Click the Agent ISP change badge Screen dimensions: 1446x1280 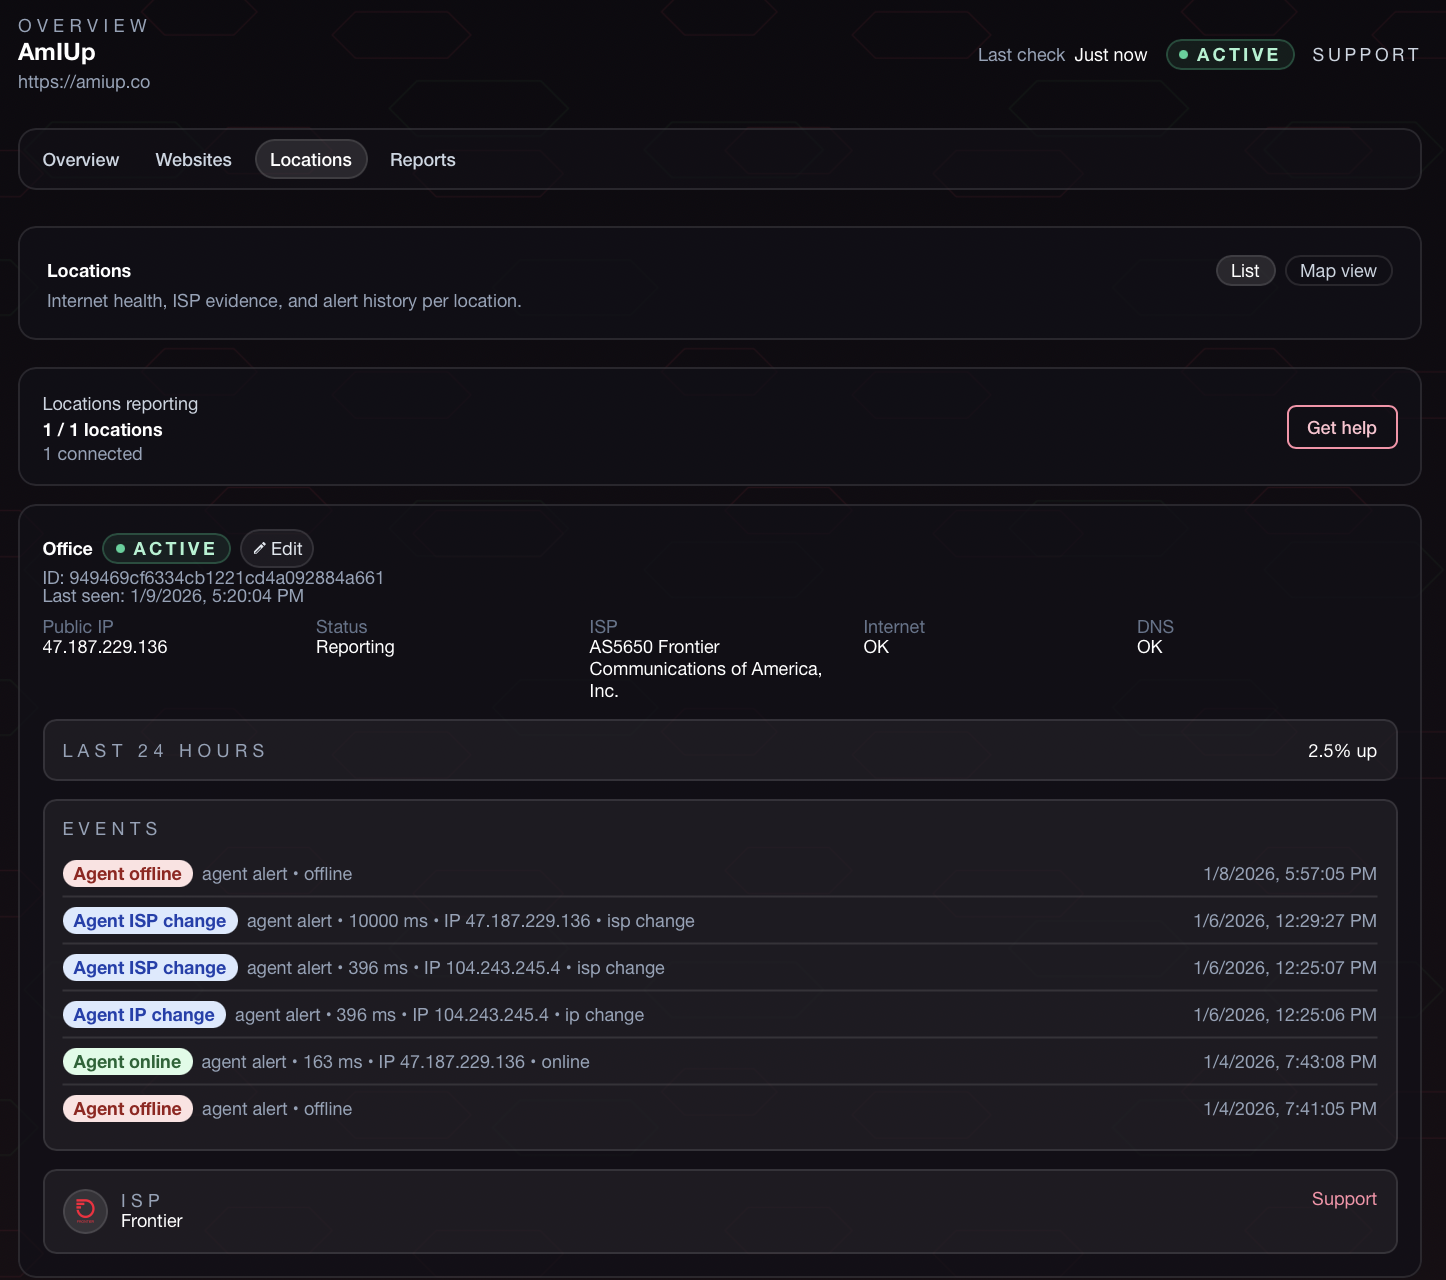[x=150, y=920]
